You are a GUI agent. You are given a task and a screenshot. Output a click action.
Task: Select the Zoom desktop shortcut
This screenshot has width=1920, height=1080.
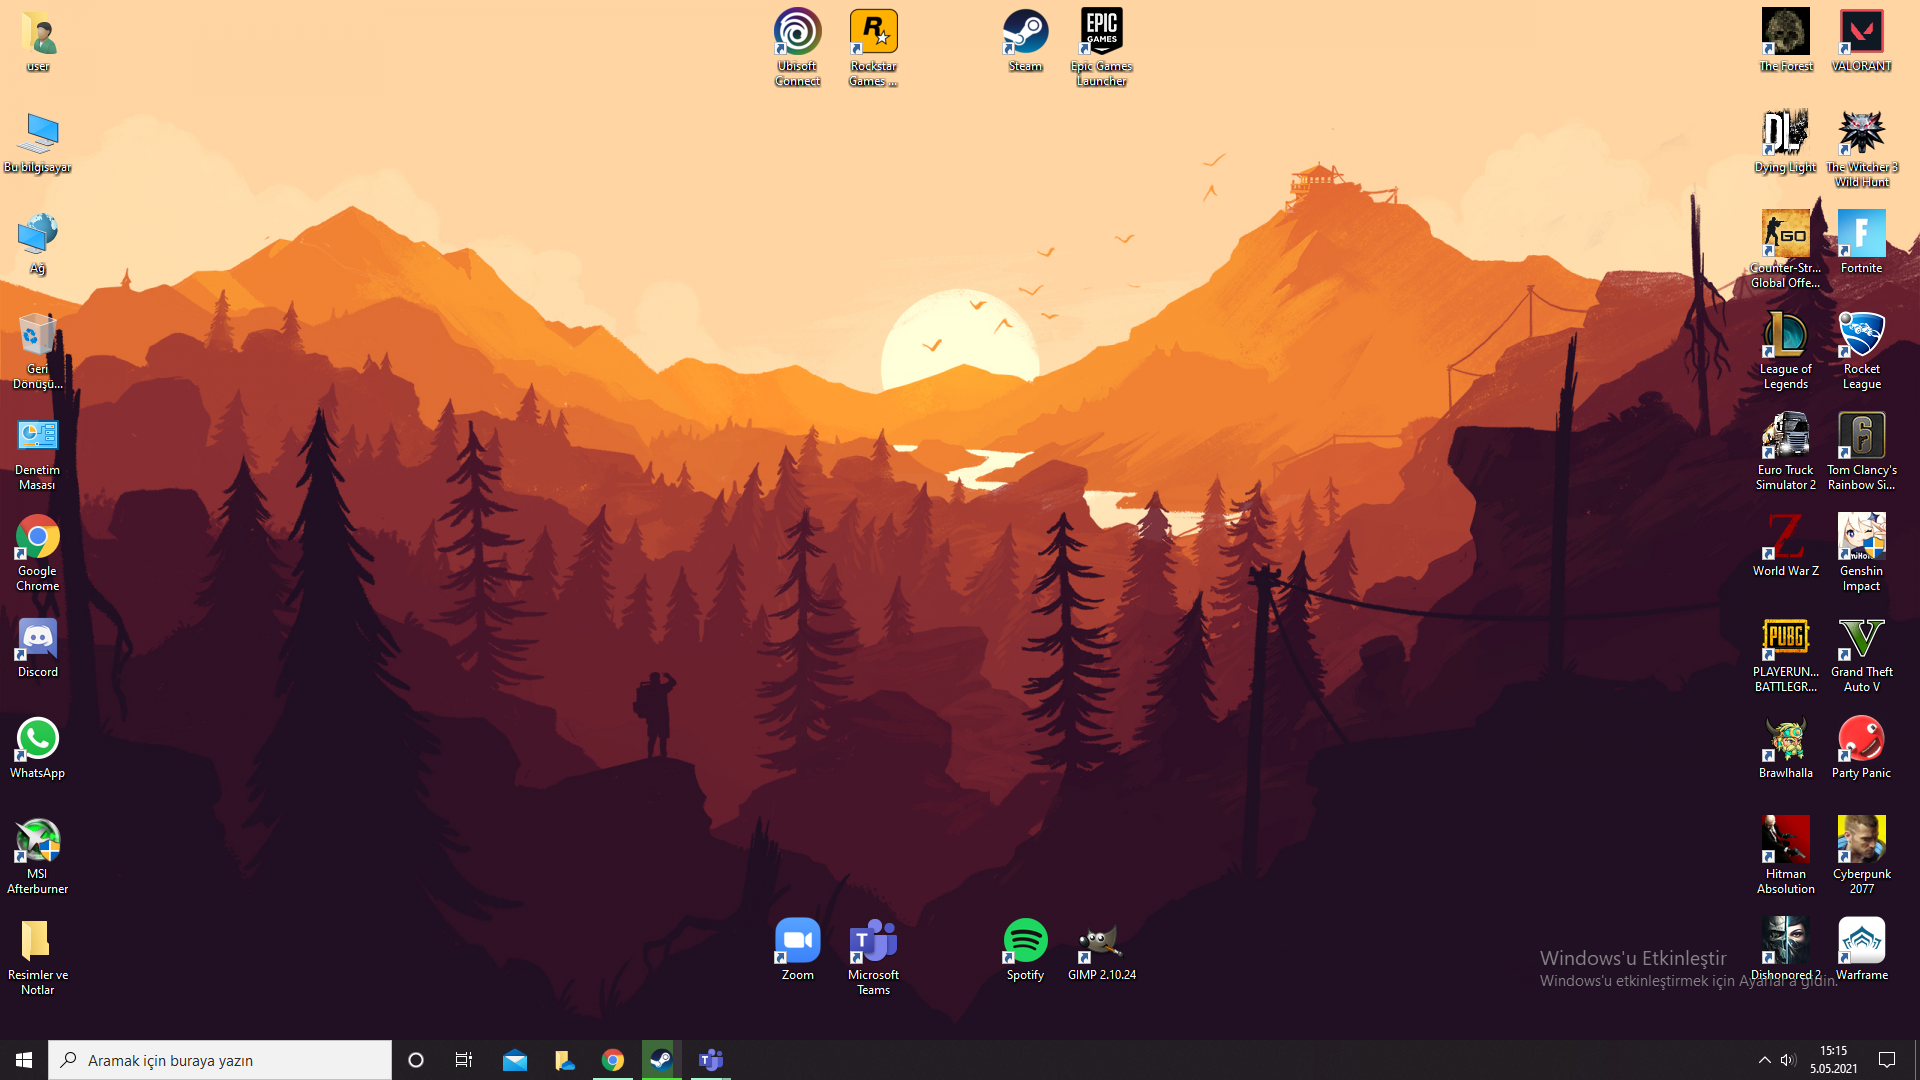pos(797,941)
